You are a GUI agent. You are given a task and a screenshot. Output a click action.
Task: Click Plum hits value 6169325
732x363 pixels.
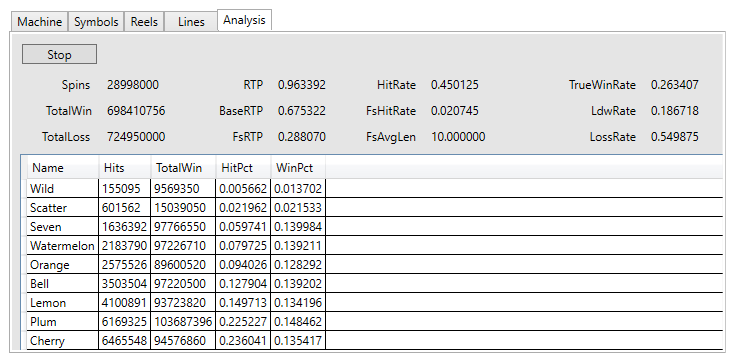[125, 322]
